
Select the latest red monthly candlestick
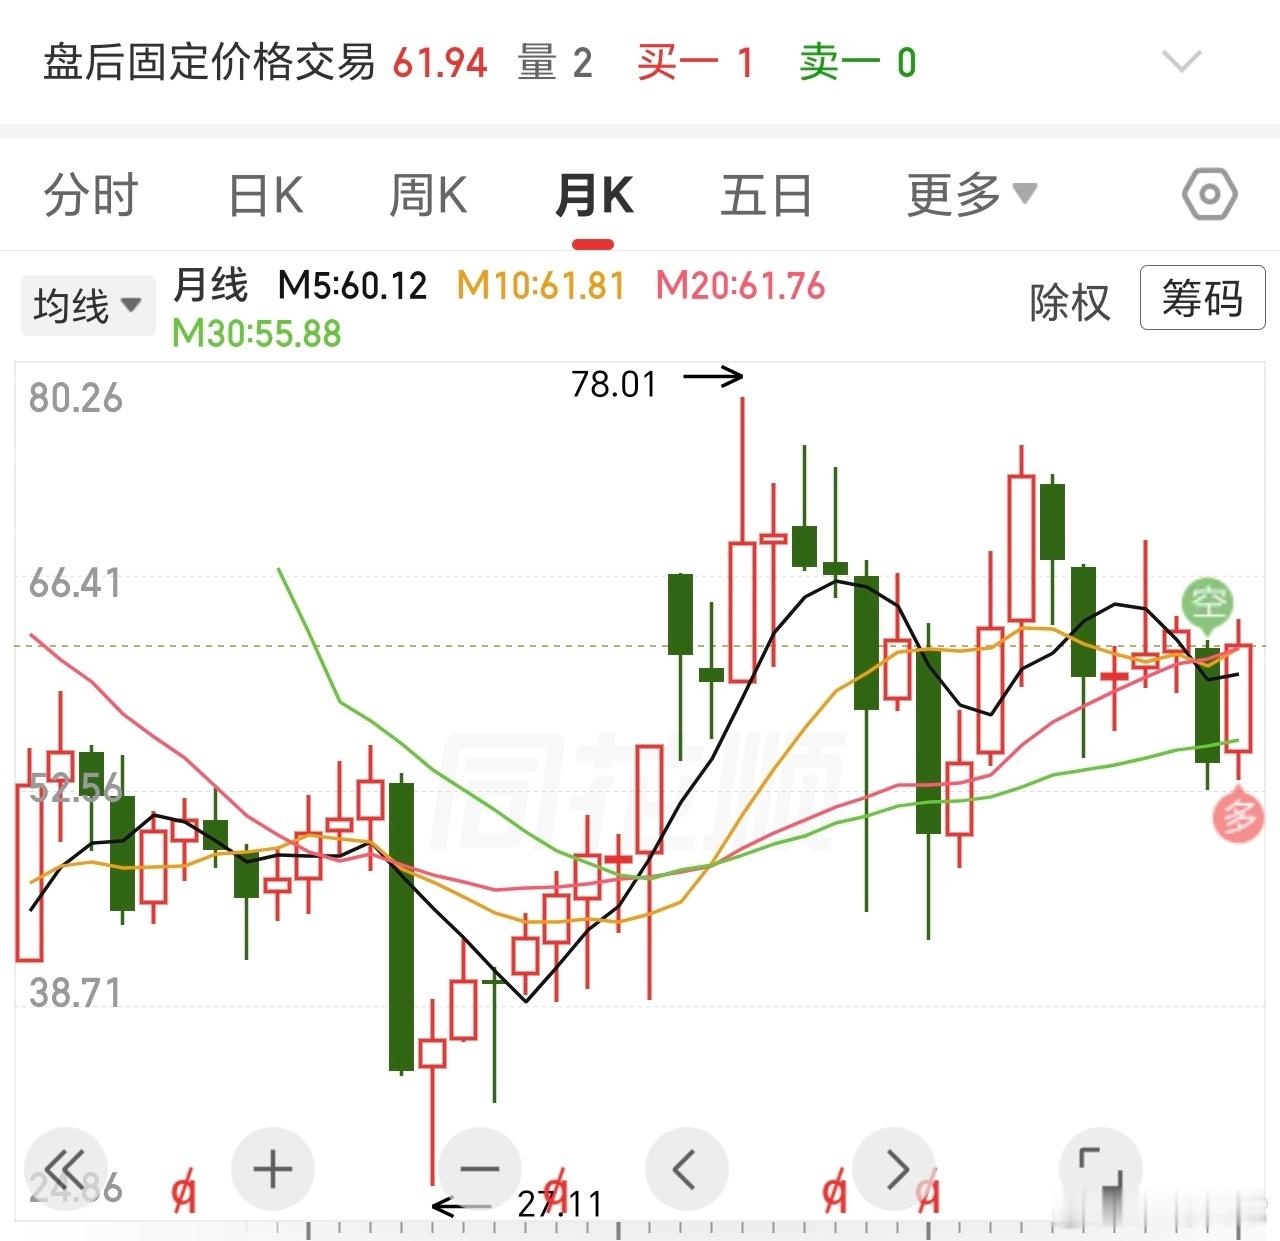click(1239, 698)
